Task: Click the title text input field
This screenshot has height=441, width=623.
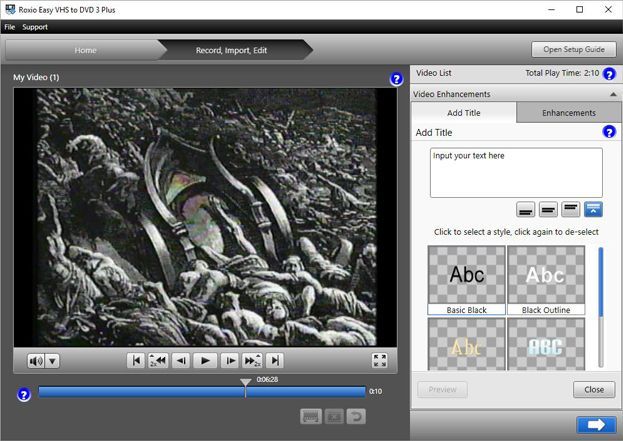Action: tap(516, 173)
